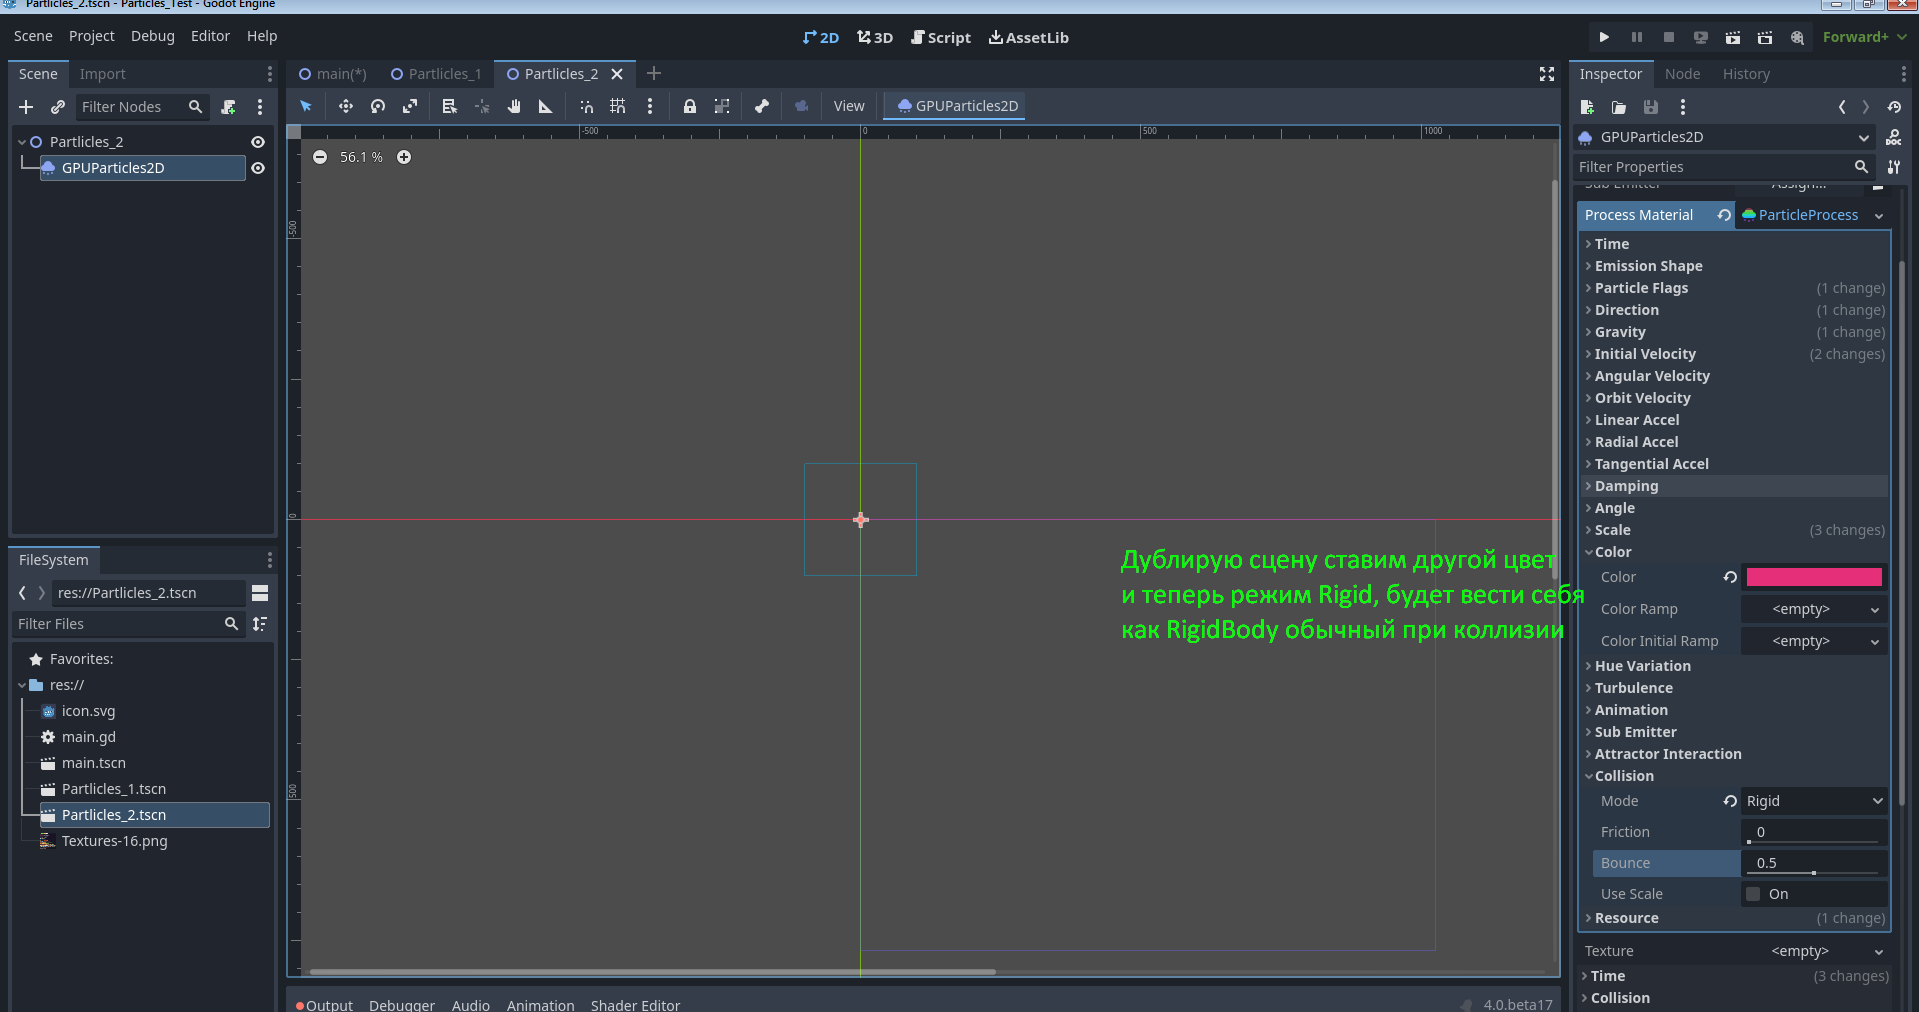
Task: Open the AssetLib workspace
Action: (1028, 38)
